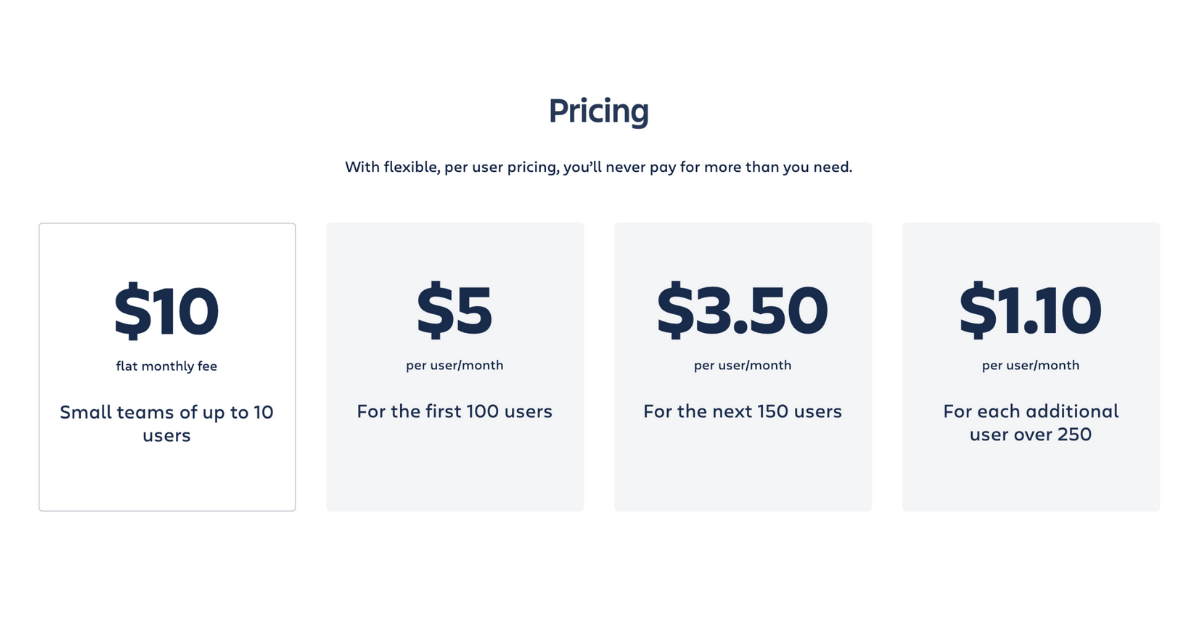Click the Pricing heading
The image size is (1200, 628).
tap(598, 111)
